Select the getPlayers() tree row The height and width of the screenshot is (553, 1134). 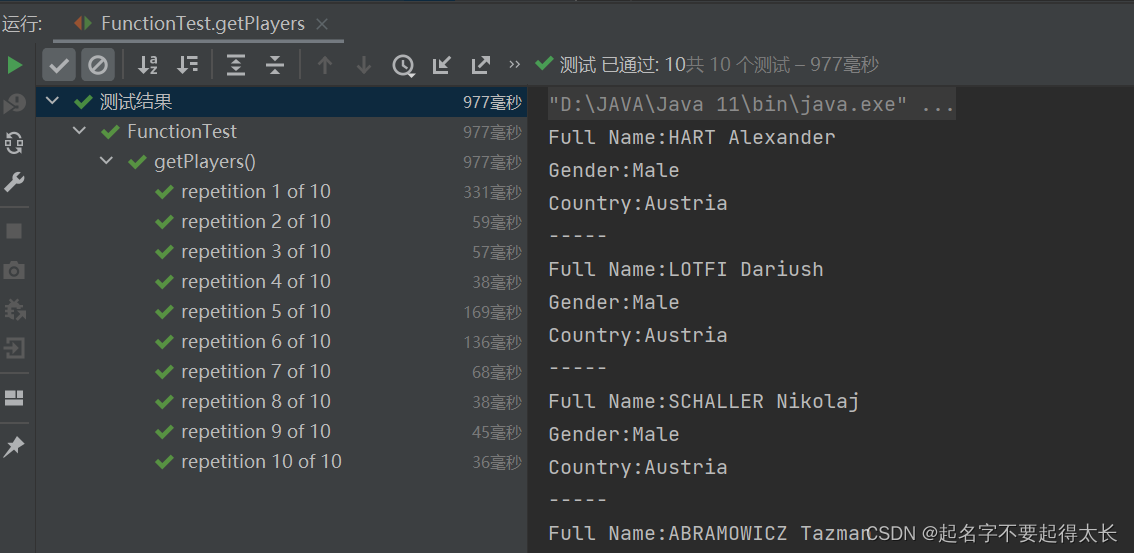(281, 162)
